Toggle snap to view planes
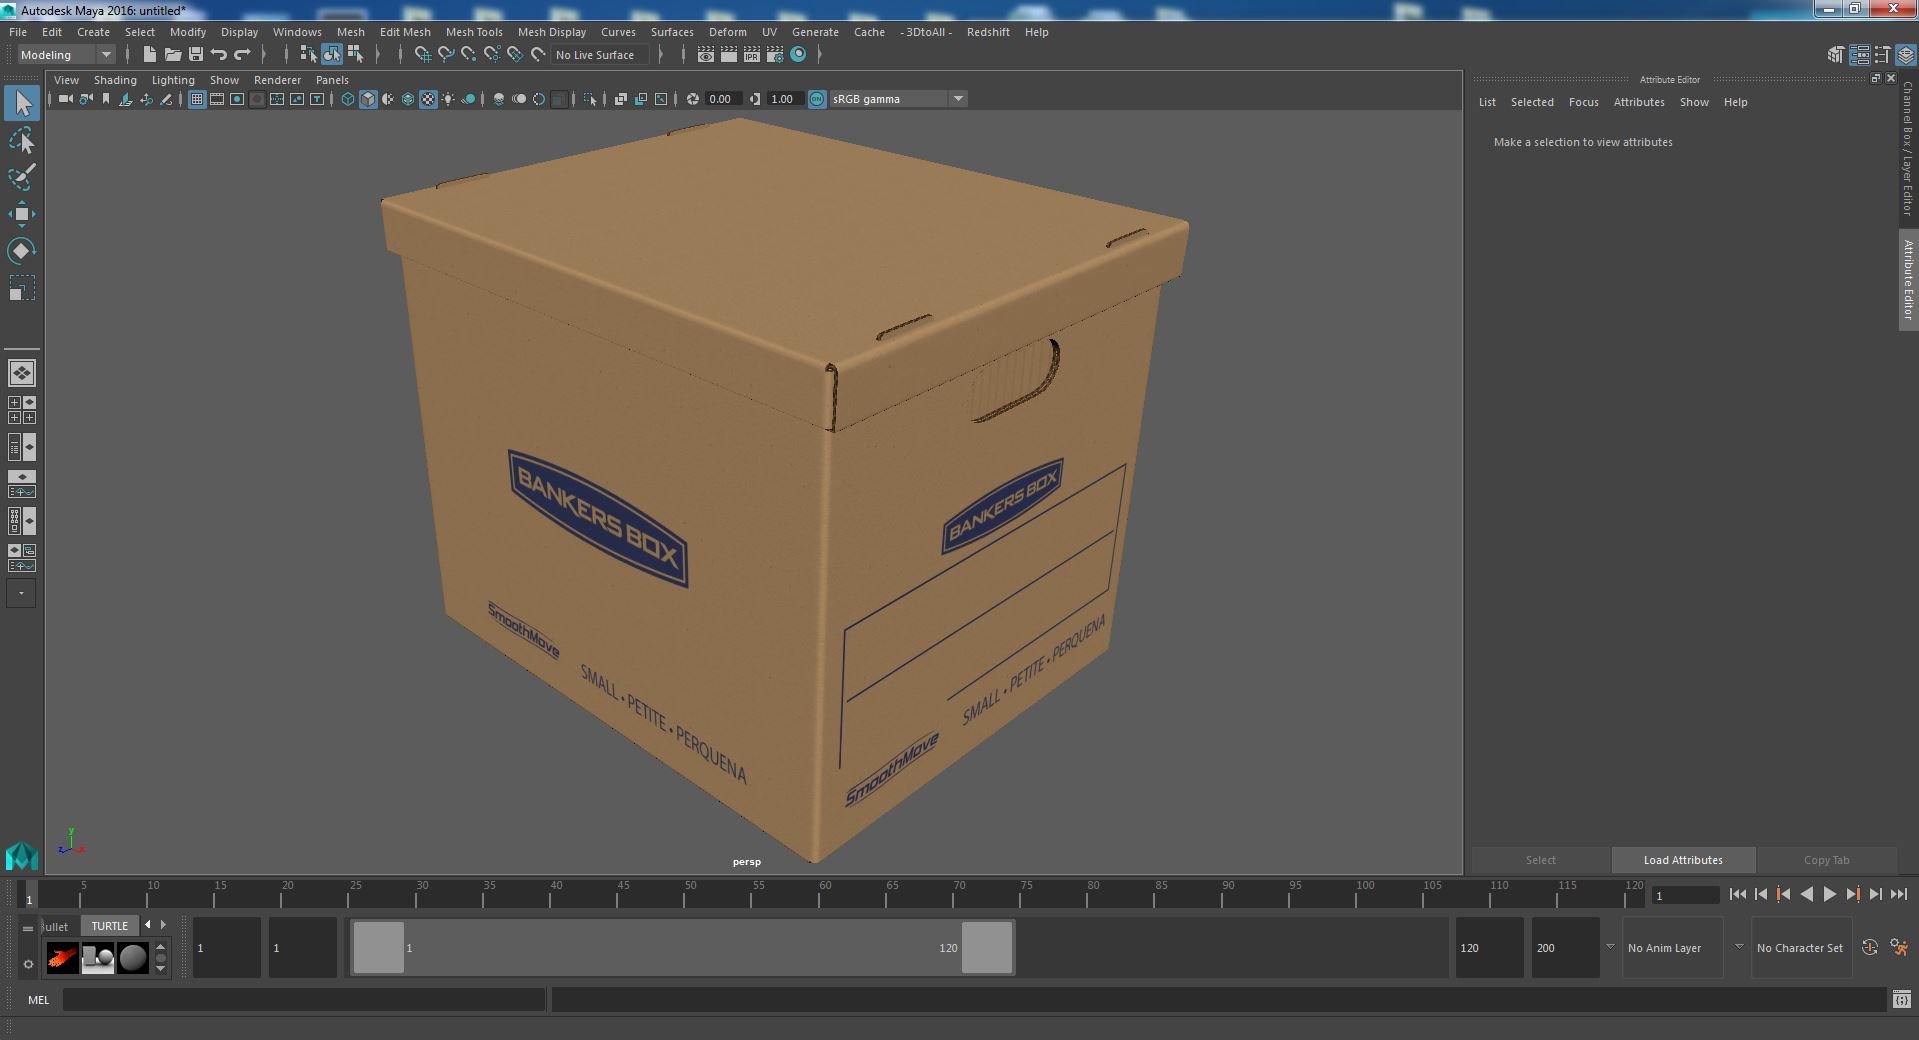The height and width of the screenshot is (1040, 1919). coord(515,55)
